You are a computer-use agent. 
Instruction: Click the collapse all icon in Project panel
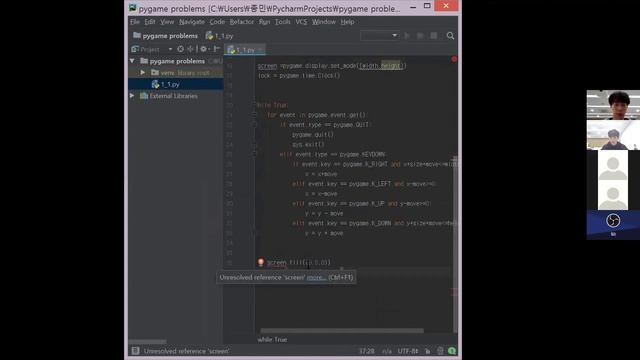190,49
